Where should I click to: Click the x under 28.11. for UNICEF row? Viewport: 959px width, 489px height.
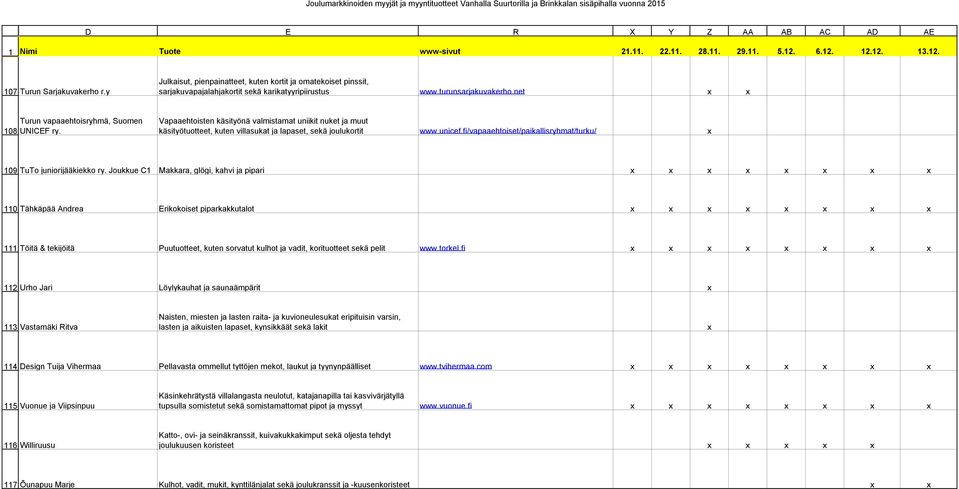[709, 132]
